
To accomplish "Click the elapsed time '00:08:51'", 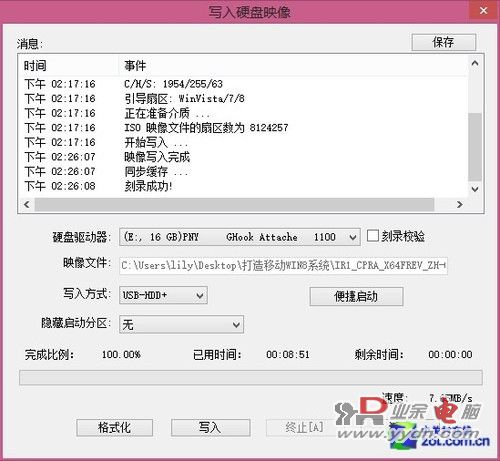I will click(288, 354).
